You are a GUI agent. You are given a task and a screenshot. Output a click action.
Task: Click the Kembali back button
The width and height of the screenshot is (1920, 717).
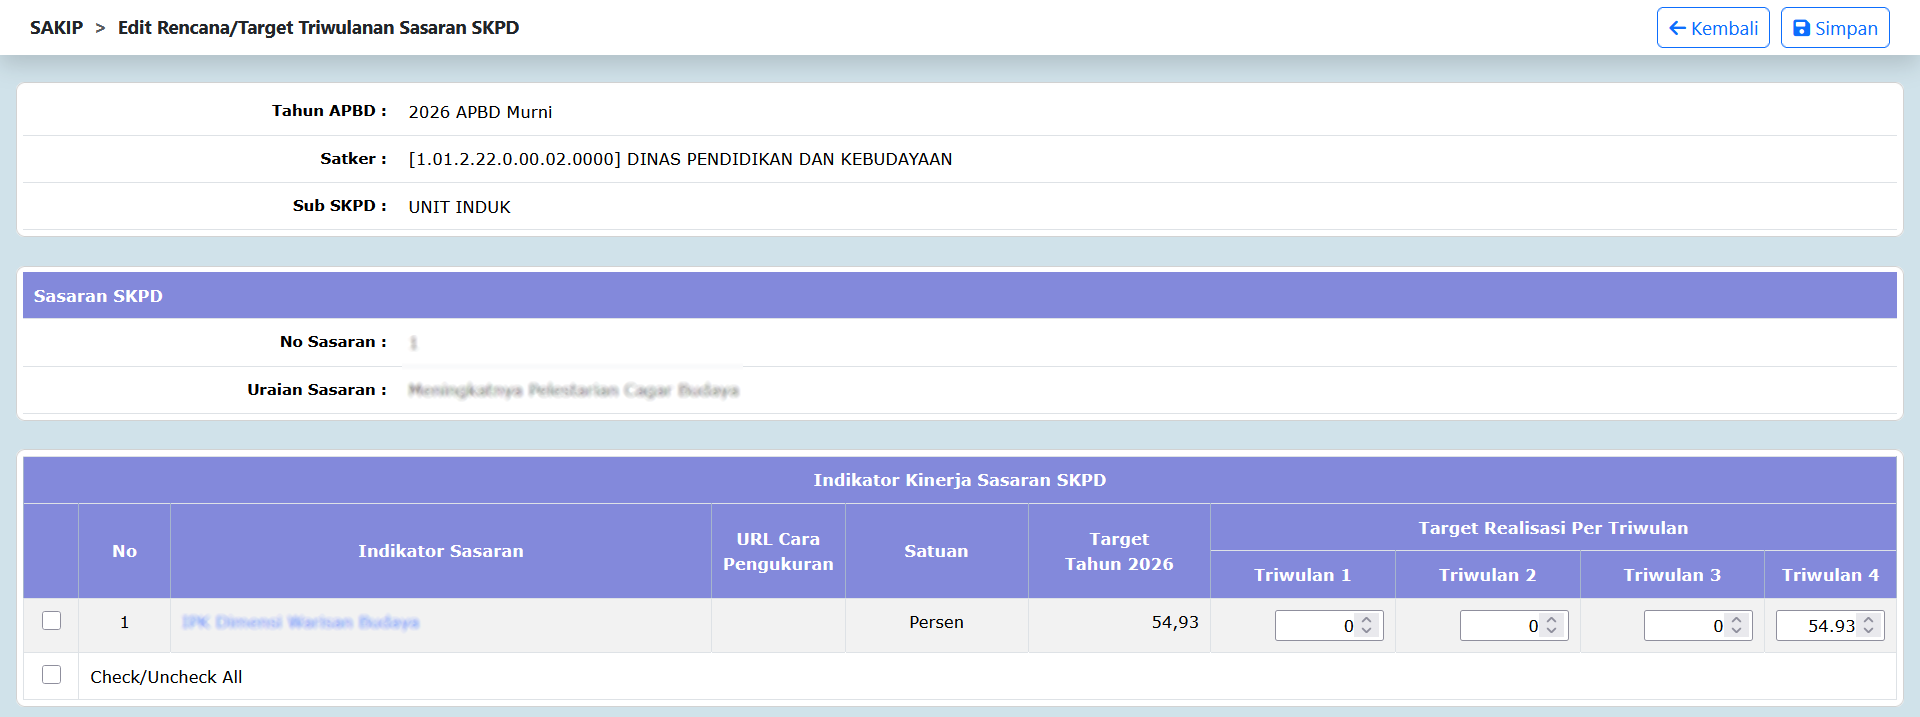tap(1713, 28)
